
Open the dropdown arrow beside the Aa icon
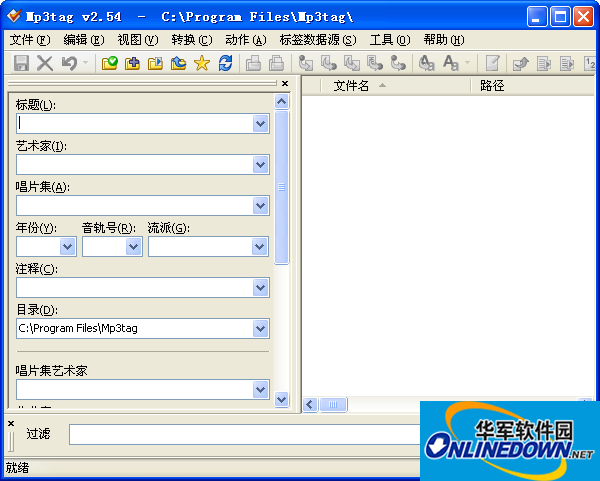coord(467,62)
